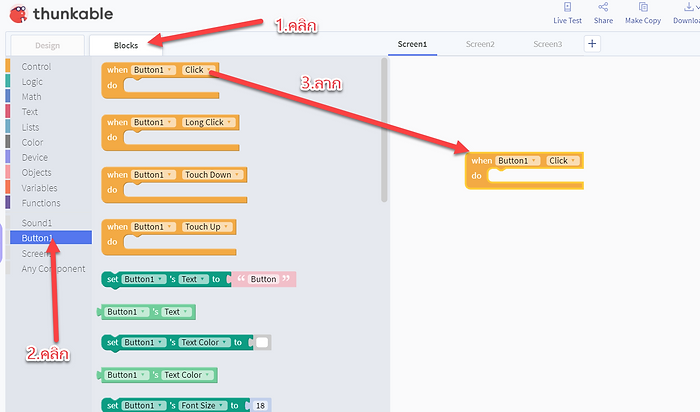Screen dimensions: 700x412
Task: Switch to the Design tab
Action: point(47,45)
